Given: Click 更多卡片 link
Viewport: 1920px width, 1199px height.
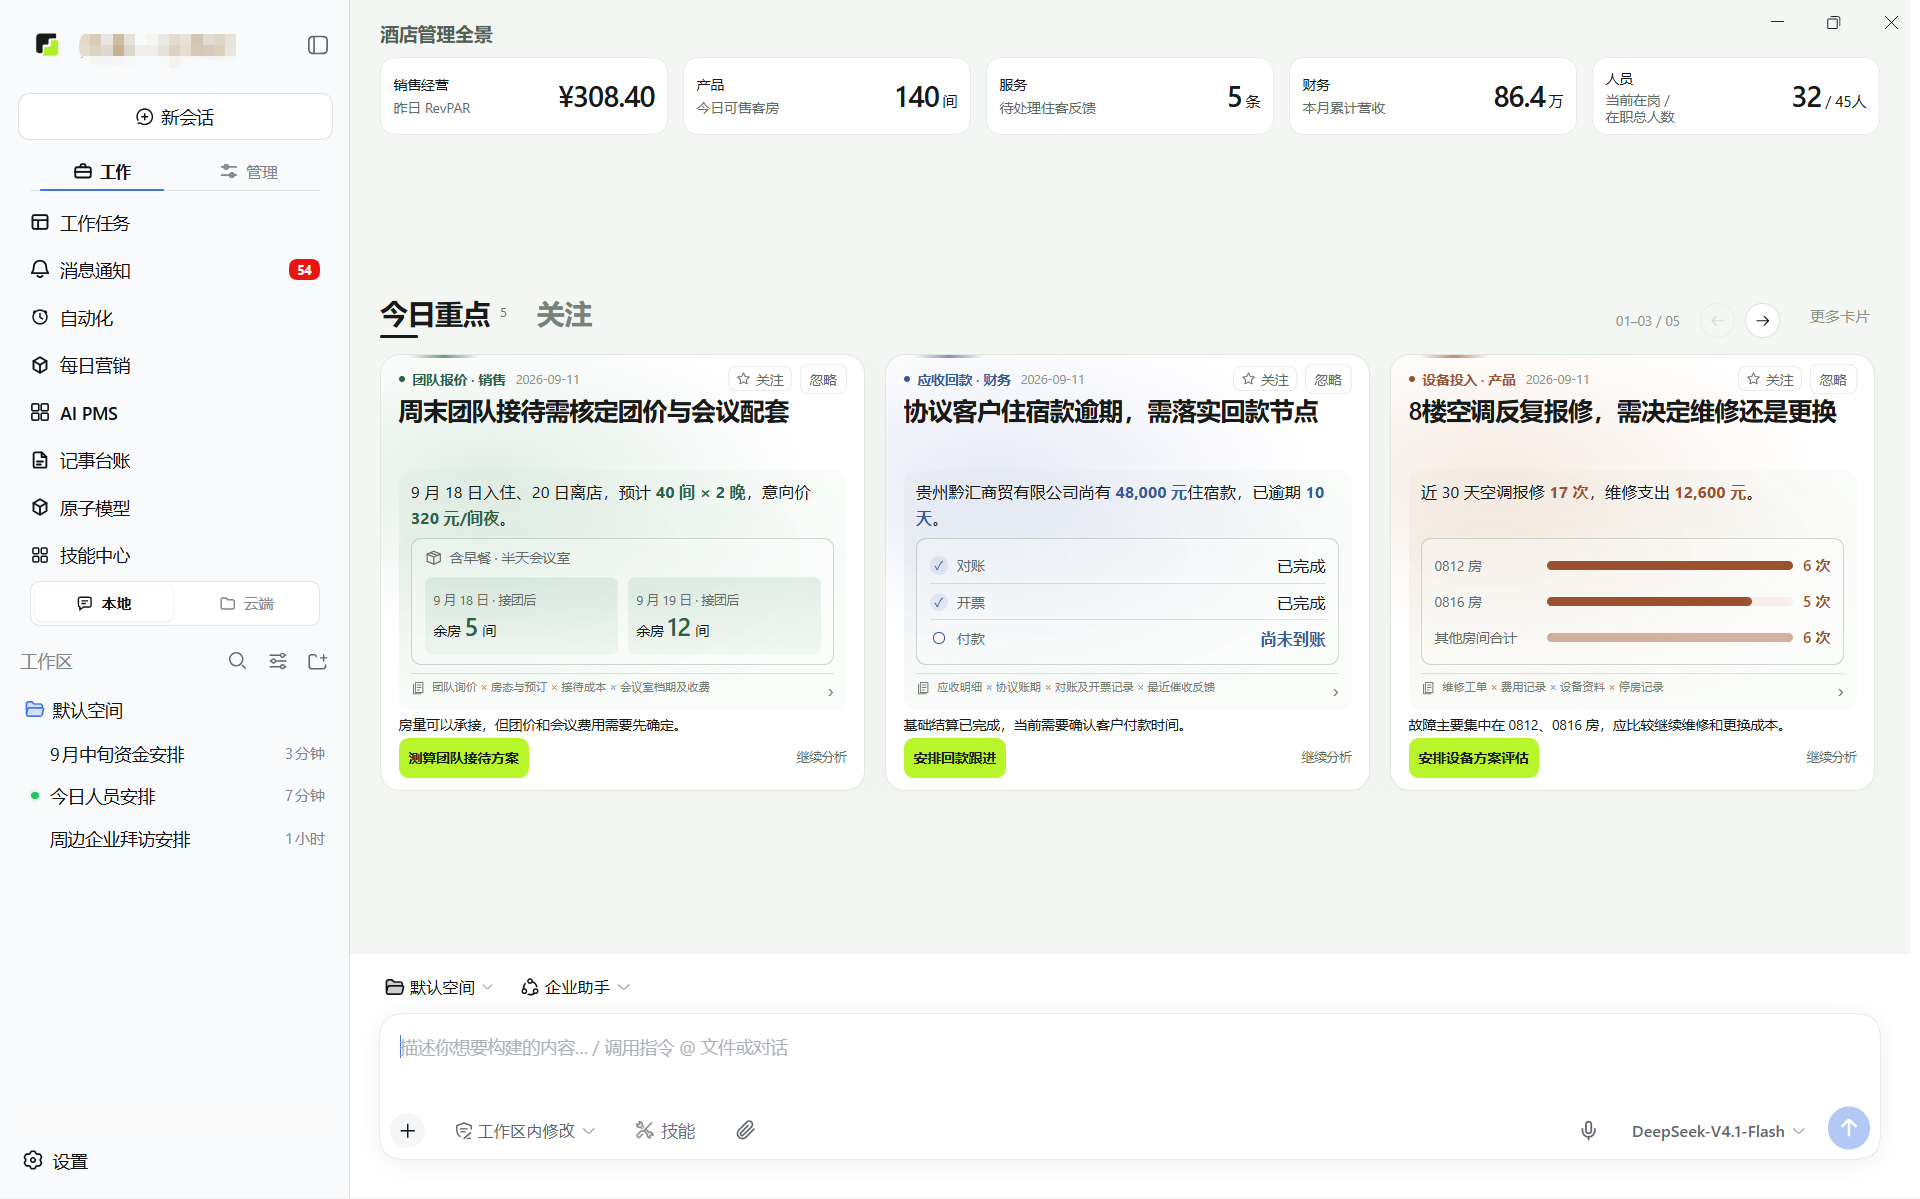Looking at the screenshot, I should pyautogui.click(x=1839, y=317).
